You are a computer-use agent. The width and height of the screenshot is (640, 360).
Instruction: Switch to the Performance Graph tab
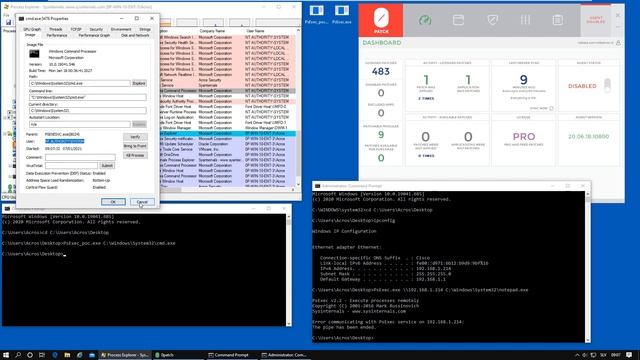click(94, 36)
